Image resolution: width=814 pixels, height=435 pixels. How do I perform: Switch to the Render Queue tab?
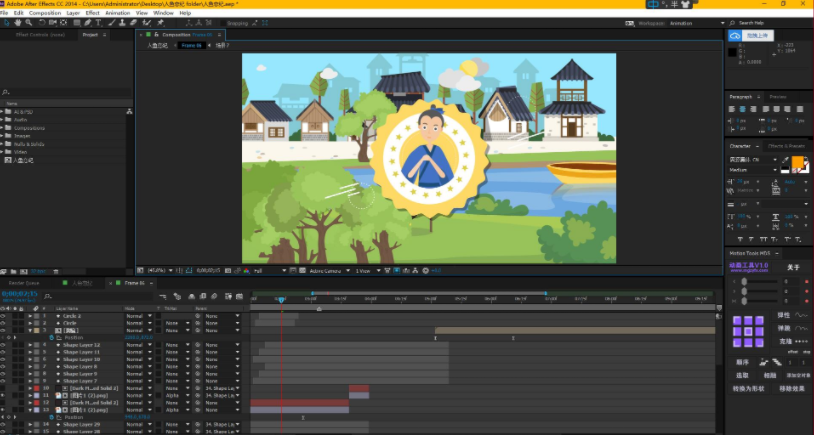click(24, 284)
